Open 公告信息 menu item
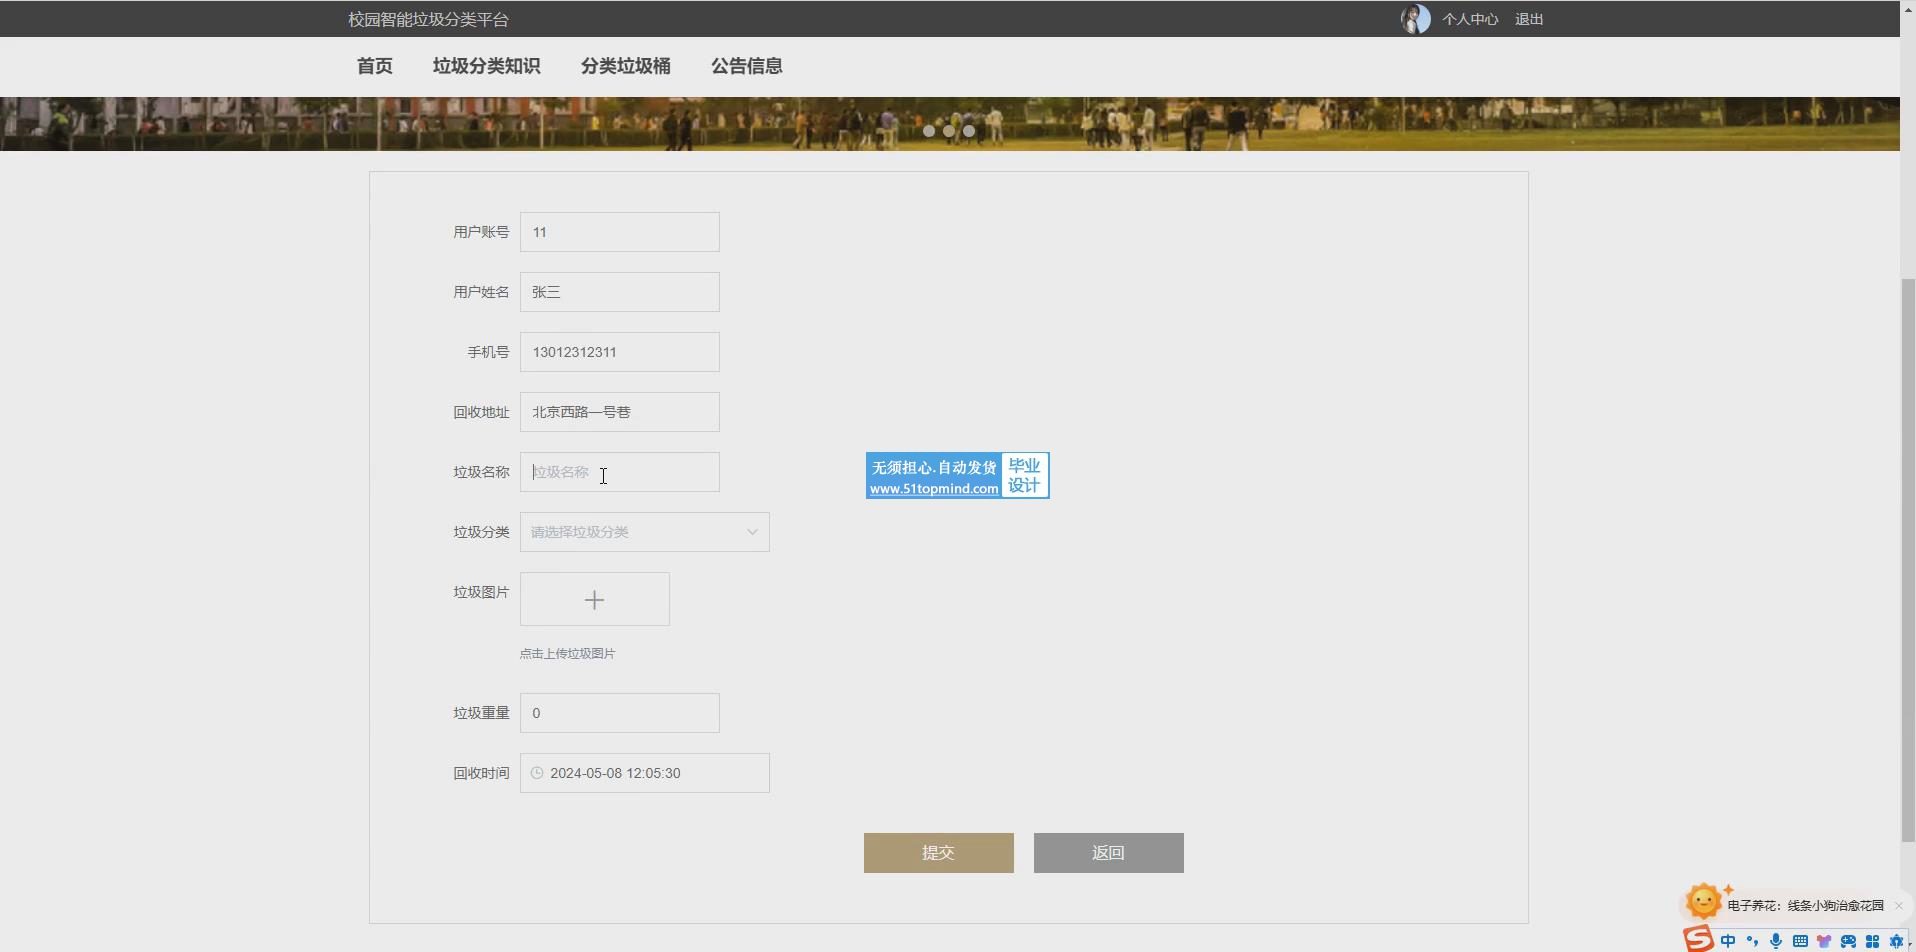 pos(747,66)
